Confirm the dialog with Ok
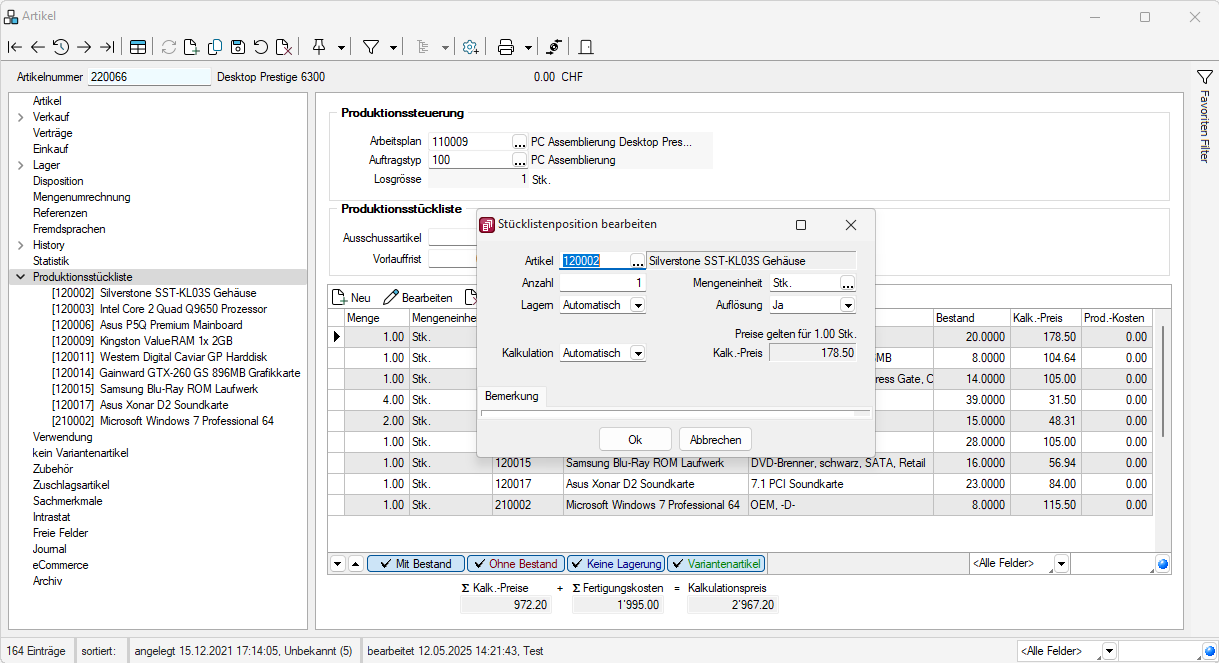The height and width of the screenshot is (663, 1219). point(635,439)
